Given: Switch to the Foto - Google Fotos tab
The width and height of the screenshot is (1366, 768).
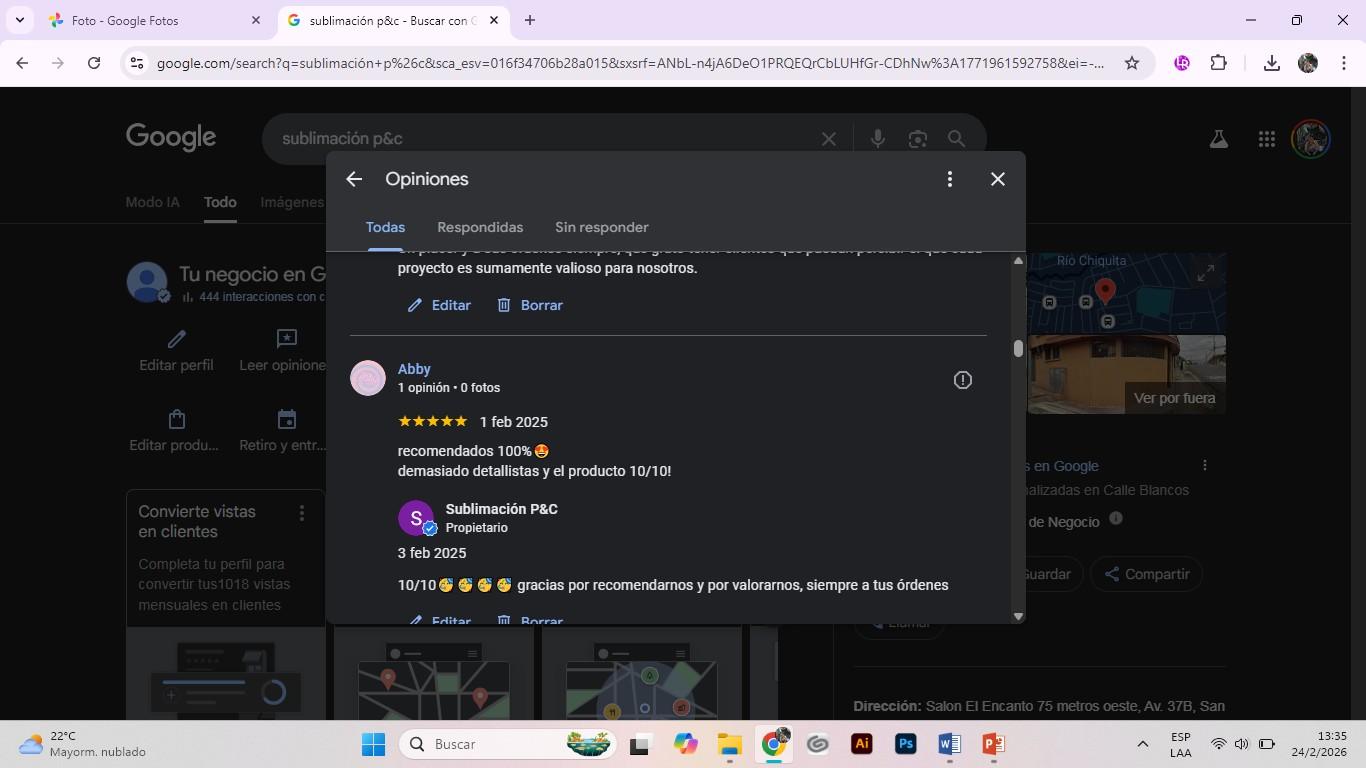Looking at the screenshot, I should [x=155, y=20].
